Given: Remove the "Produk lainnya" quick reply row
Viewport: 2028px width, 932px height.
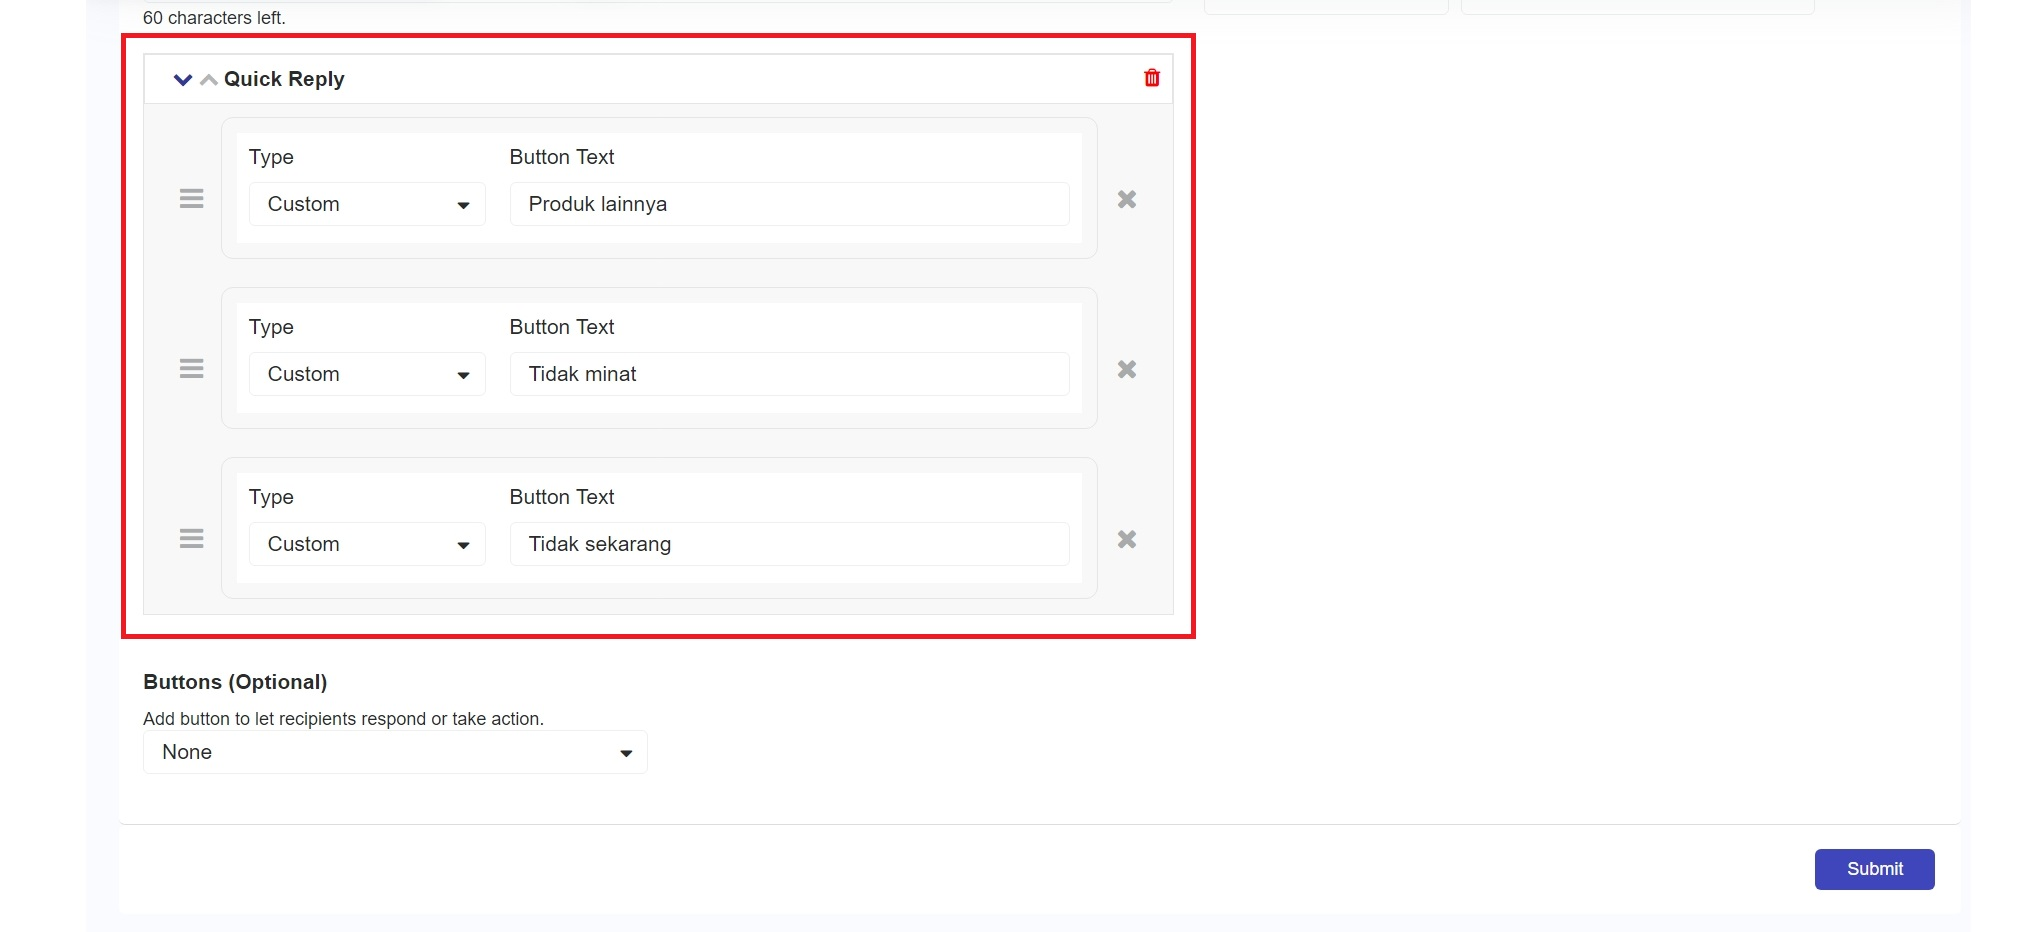Looking at the screenshot, I should pyautogui.click(x=1126, y=199).
